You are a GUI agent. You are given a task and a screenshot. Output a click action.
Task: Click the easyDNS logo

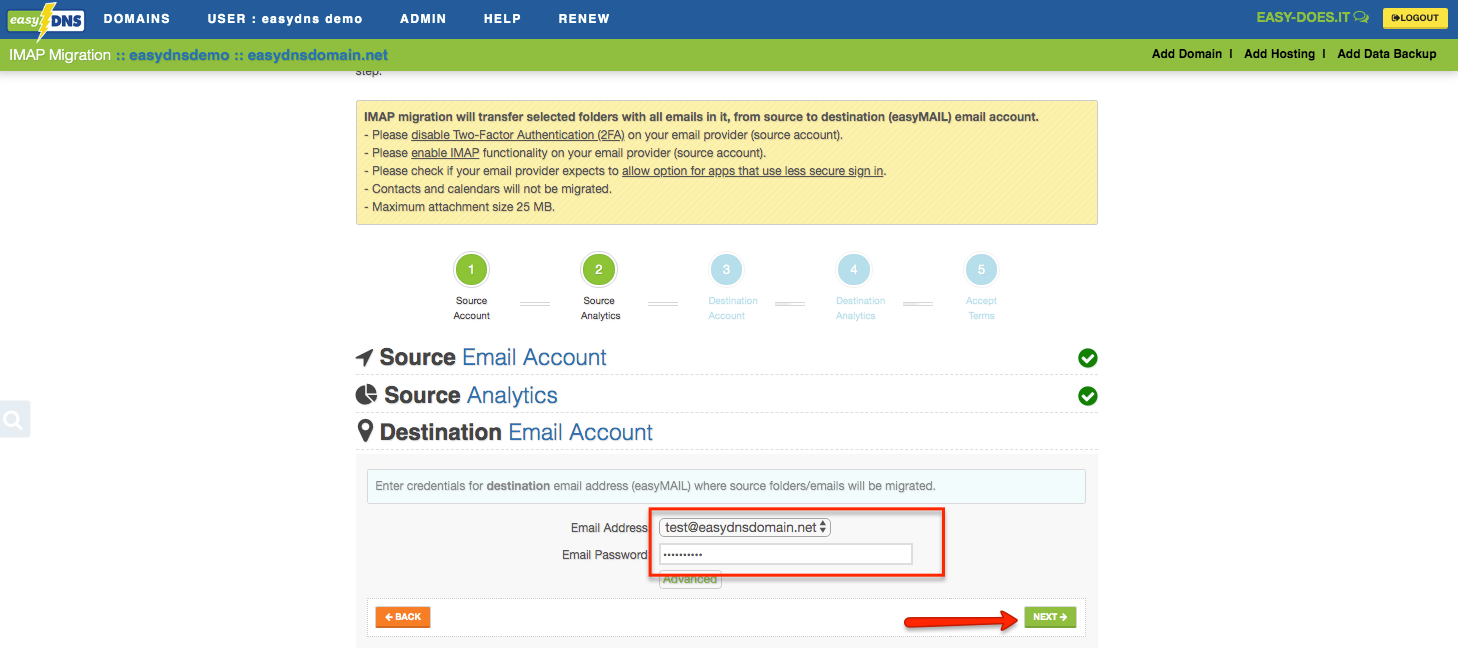[46, 20]
